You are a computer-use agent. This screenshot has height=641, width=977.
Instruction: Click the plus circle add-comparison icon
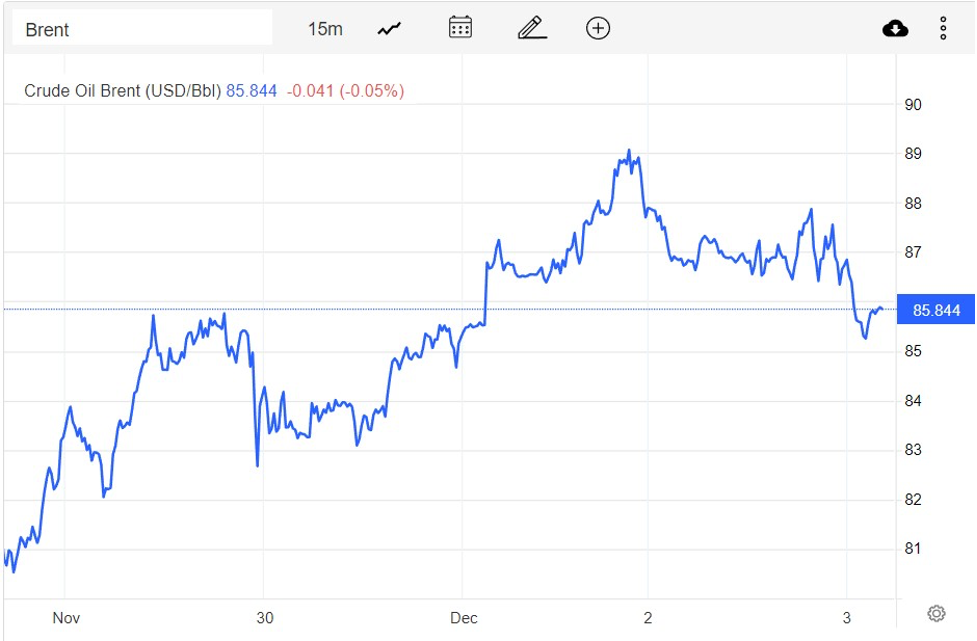click(598, 28)
